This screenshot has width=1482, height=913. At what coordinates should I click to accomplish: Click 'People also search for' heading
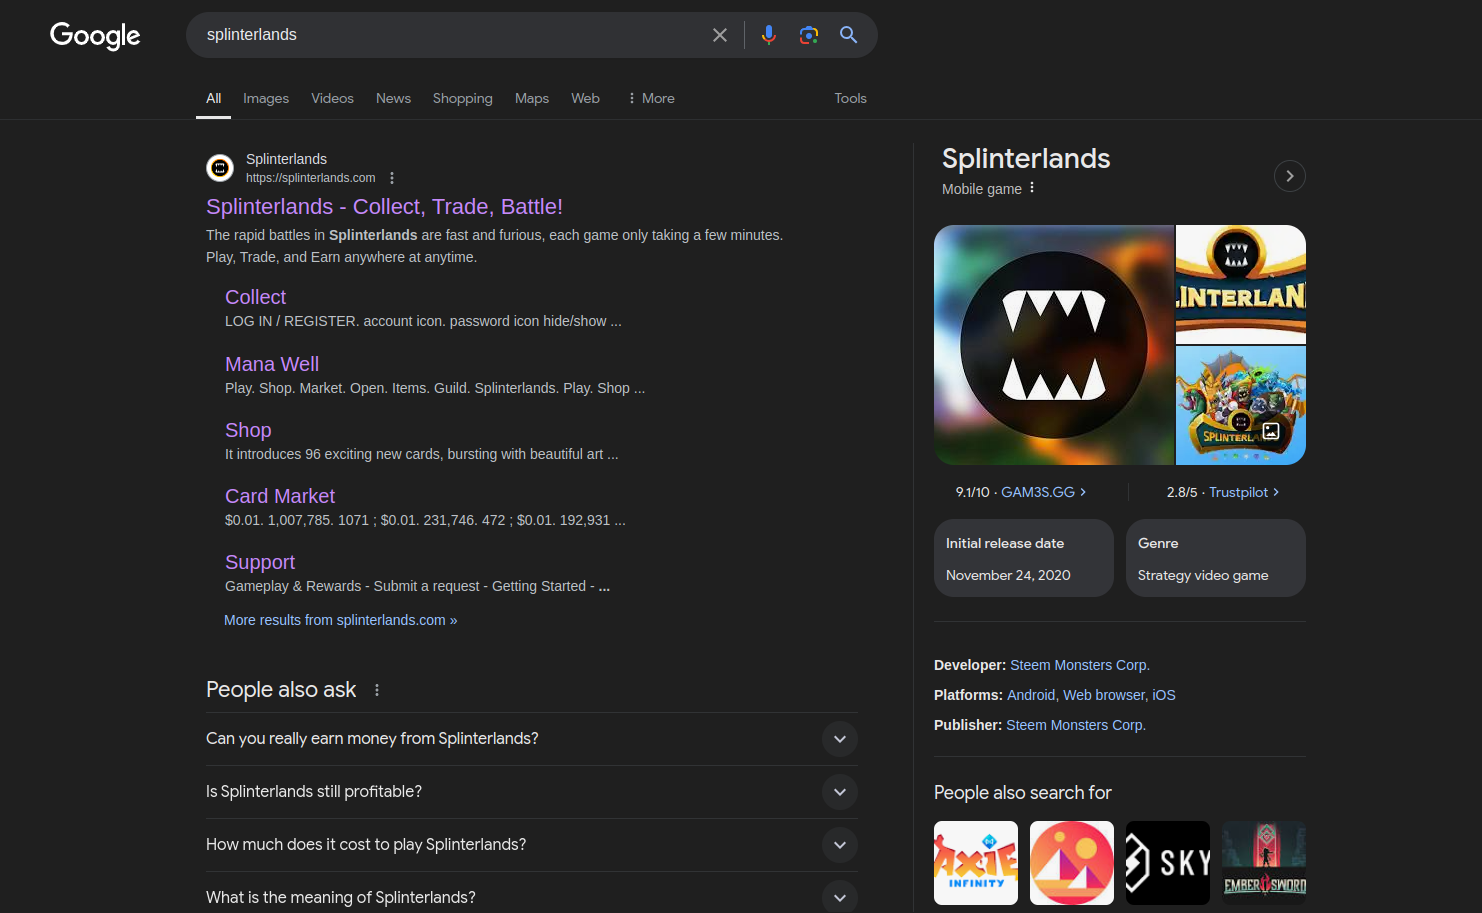[1023, 792]
